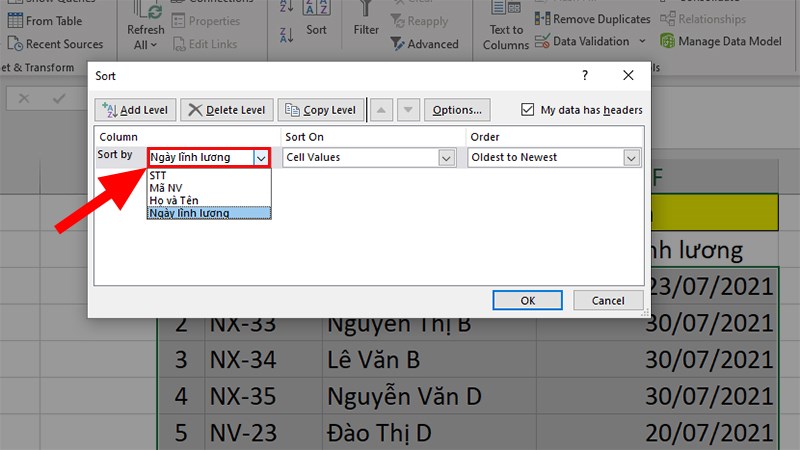Click Edit Links in the ribbon

click(x=205, y=44)
